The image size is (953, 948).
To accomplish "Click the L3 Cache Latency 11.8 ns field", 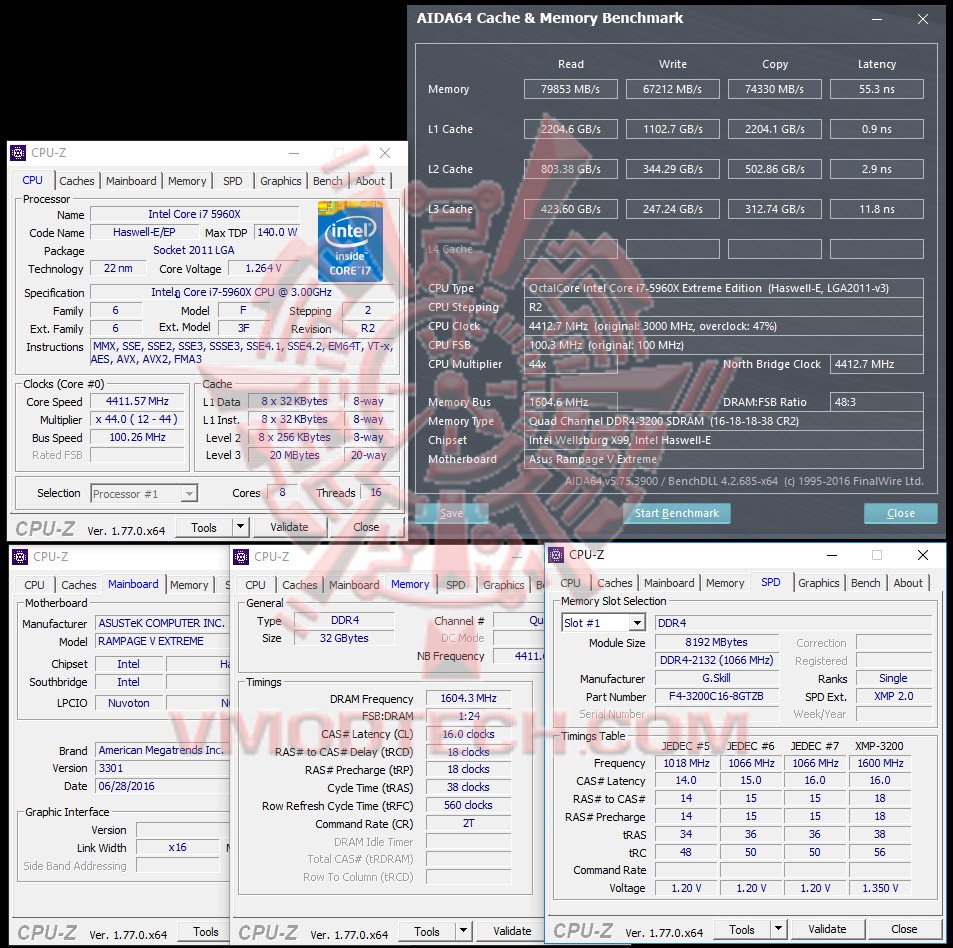I will point(876,209).
